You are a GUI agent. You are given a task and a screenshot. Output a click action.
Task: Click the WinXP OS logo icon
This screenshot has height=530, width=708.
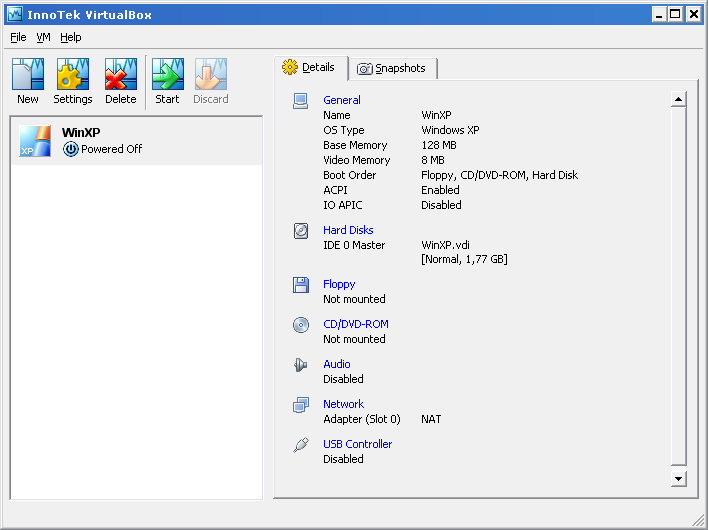(35, 141)
